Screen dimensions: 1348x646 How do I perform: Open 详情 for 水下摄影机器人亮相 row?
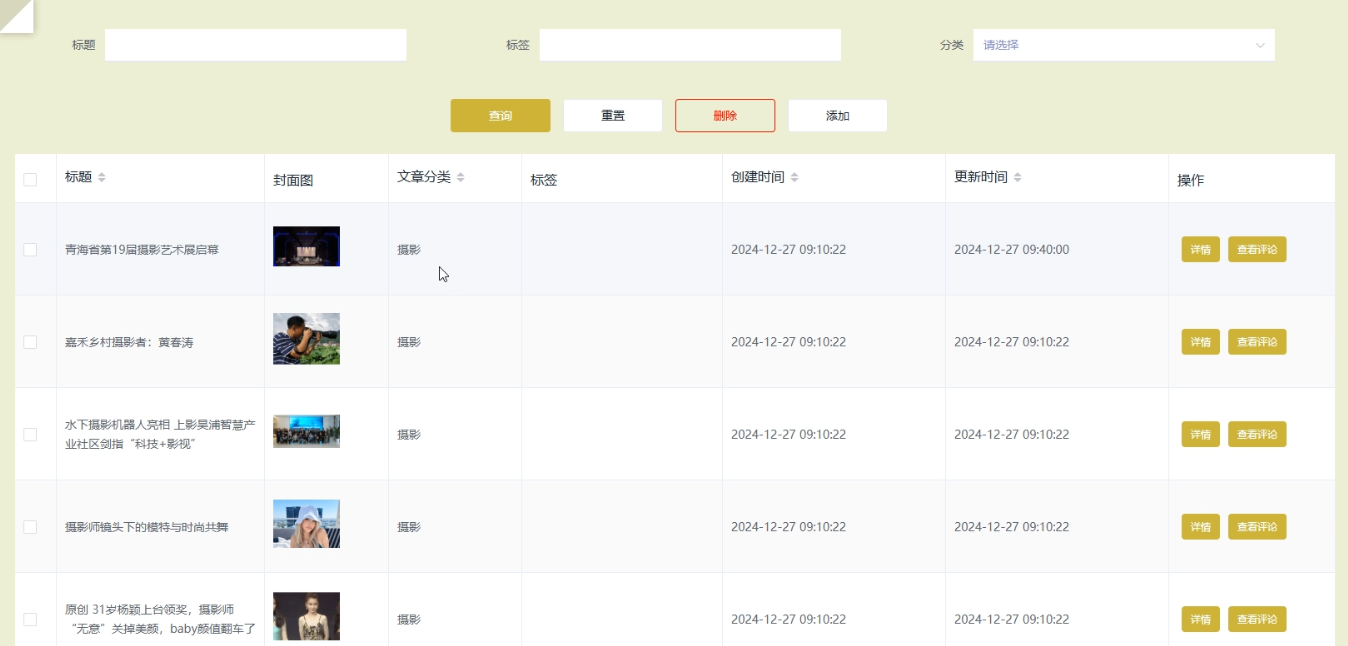pos(1201,434)
